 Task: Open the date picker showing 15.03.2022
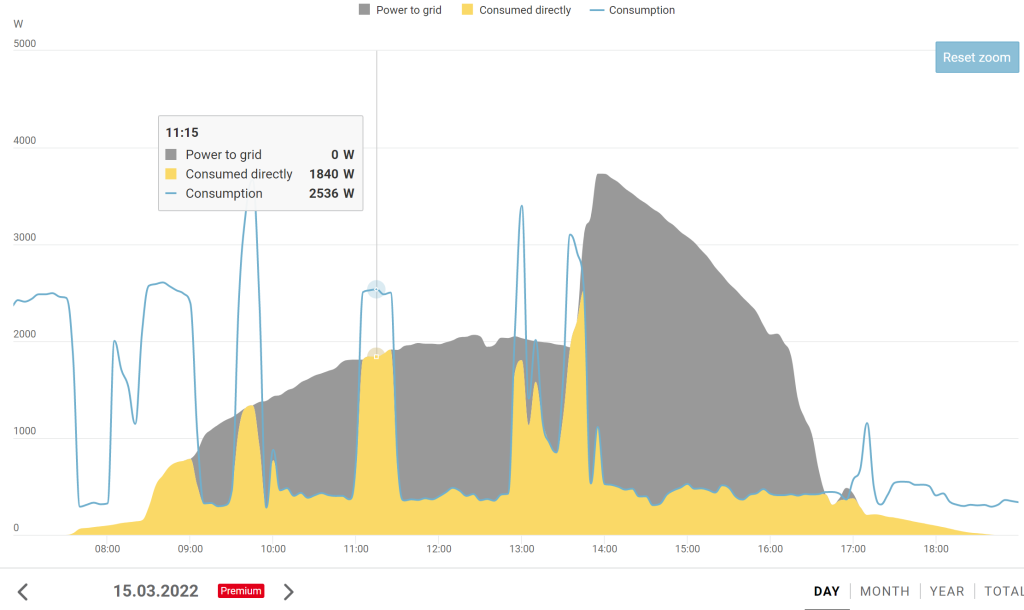coord(156,591)
